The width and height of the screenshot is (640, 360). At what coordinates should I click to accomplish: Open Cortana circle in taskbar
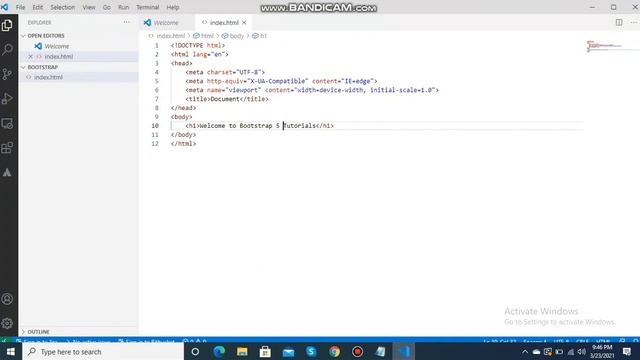click(x=195, y=351)
